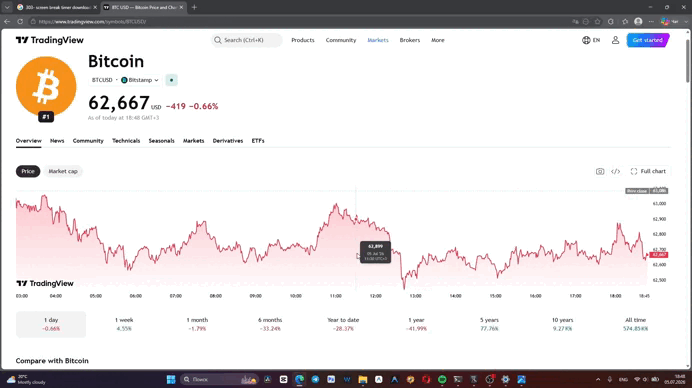Click the orange Bitcoin logo
692x388 pixels.
coord(46,87)
